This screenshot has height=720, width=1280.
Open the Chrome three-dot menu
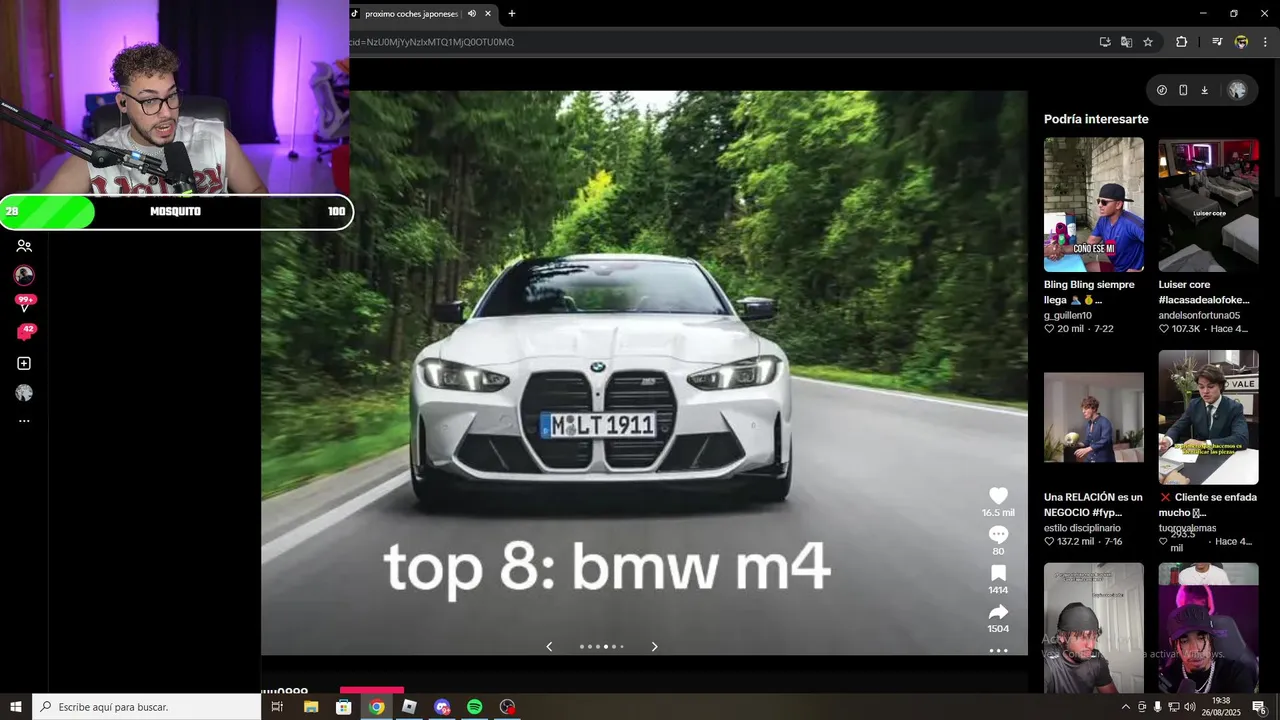(x=1265, y=42)
